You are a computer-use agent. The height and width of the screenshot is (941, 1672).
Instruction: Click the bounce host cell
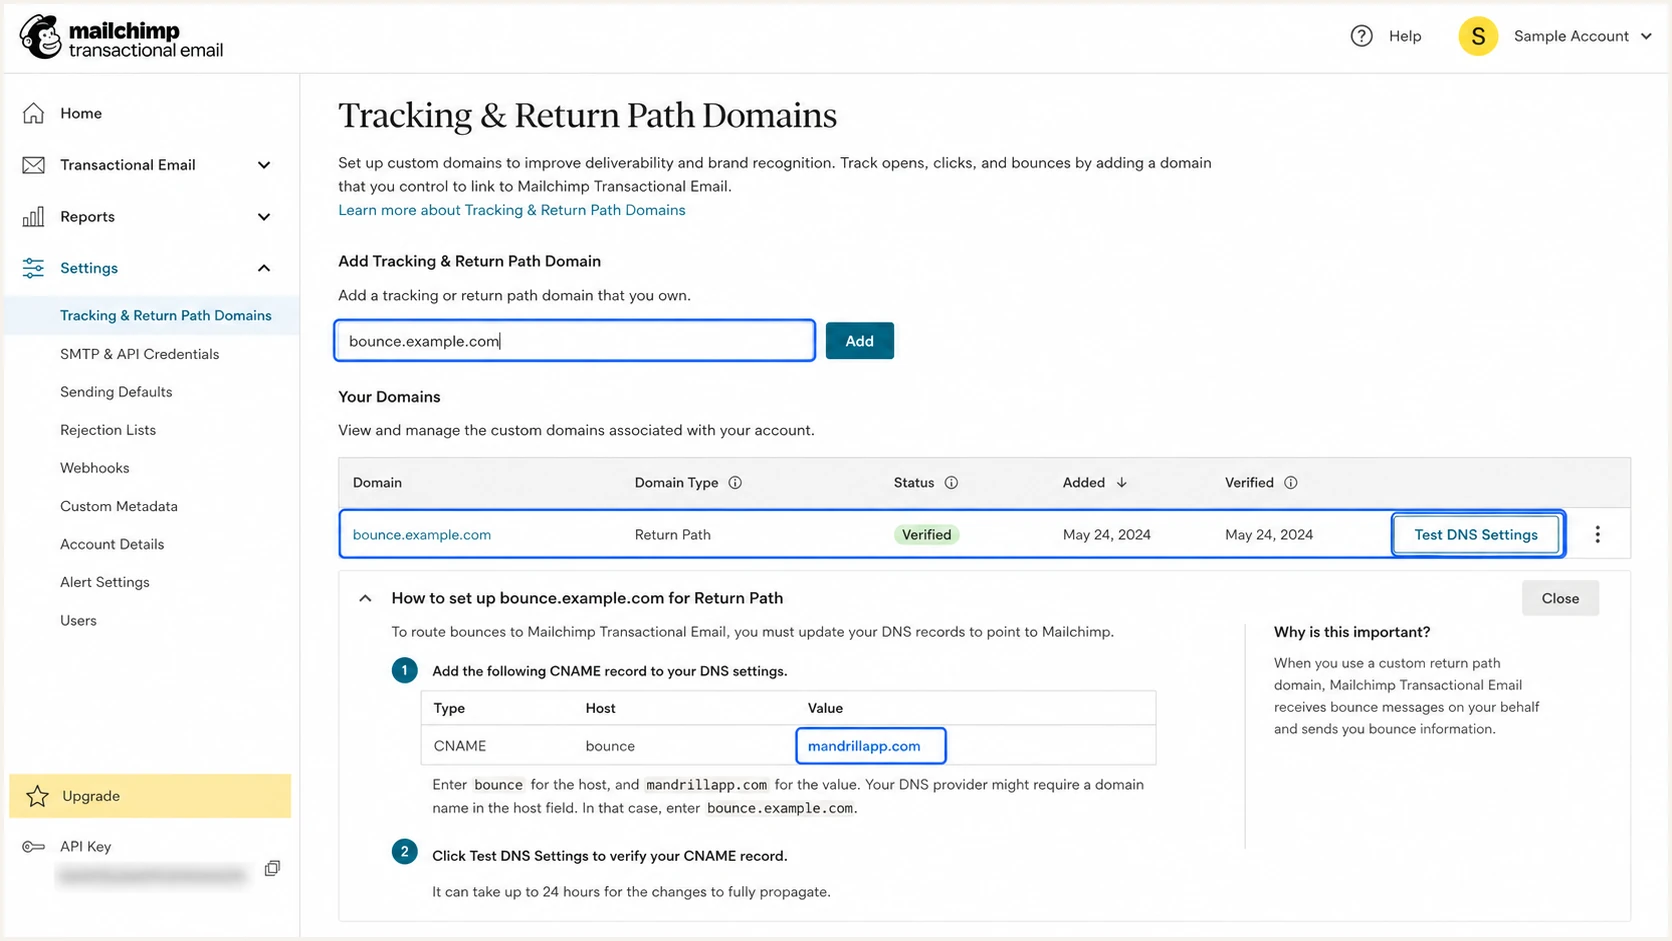[610, 746]
